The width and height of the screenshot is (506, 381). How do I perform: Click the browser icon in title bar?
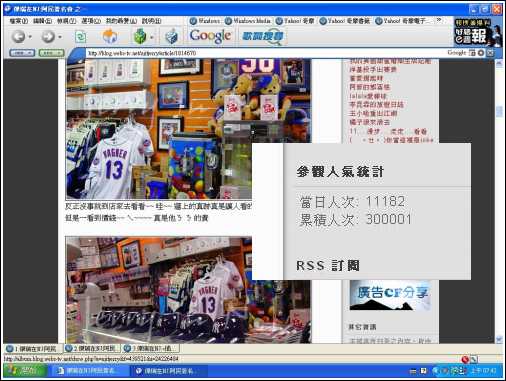pyautogui.click(x=8, y=9)
